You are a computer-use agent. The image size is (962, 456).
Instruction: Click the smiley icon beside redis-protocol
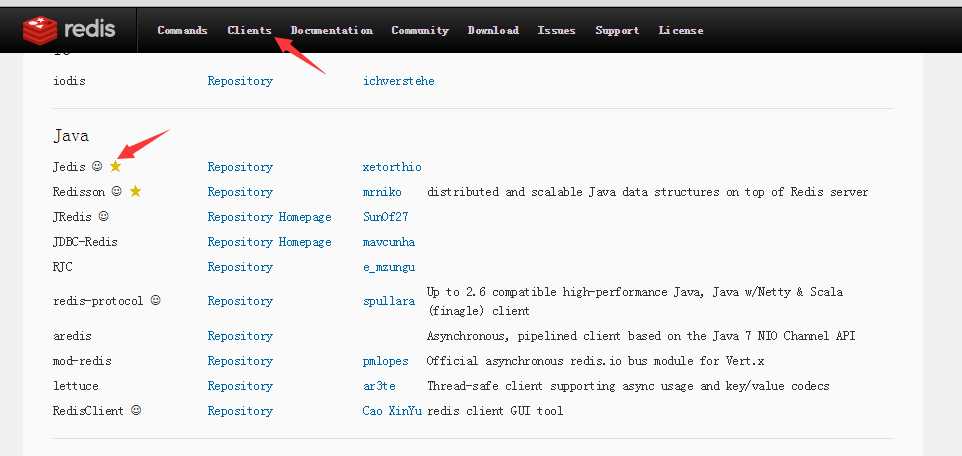pos(155,301)
